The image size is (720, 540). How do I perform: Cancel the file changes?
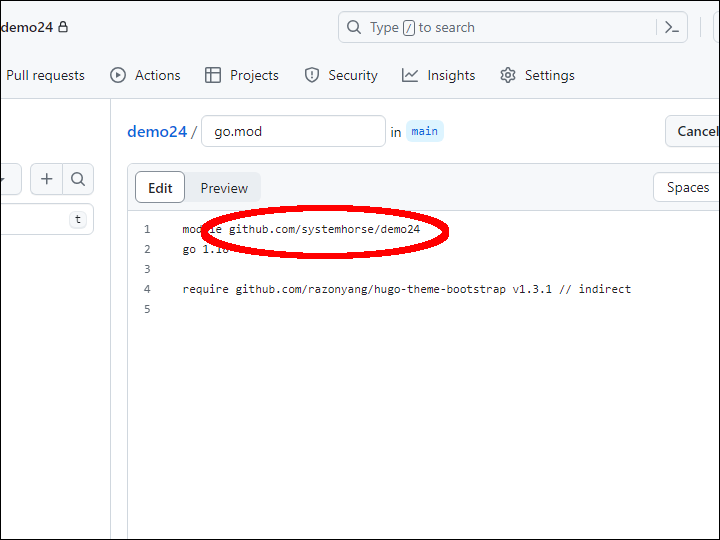[692, 131]
